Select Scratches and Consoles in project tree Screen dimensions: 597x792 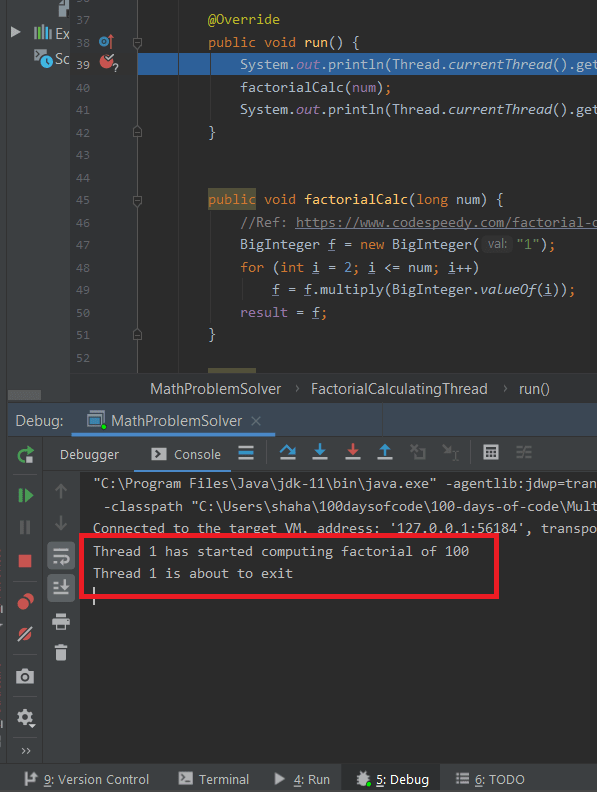(51, 59)
